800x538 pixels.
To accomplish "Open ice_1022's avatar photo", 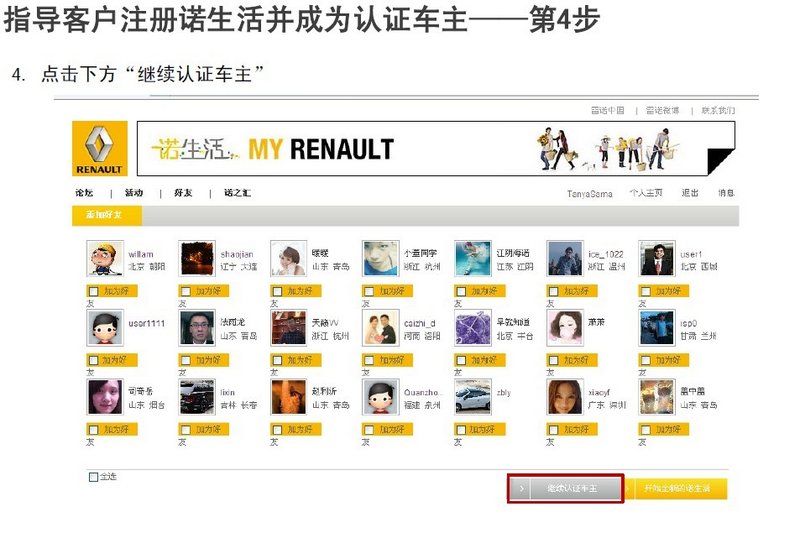I will [565, 258].
